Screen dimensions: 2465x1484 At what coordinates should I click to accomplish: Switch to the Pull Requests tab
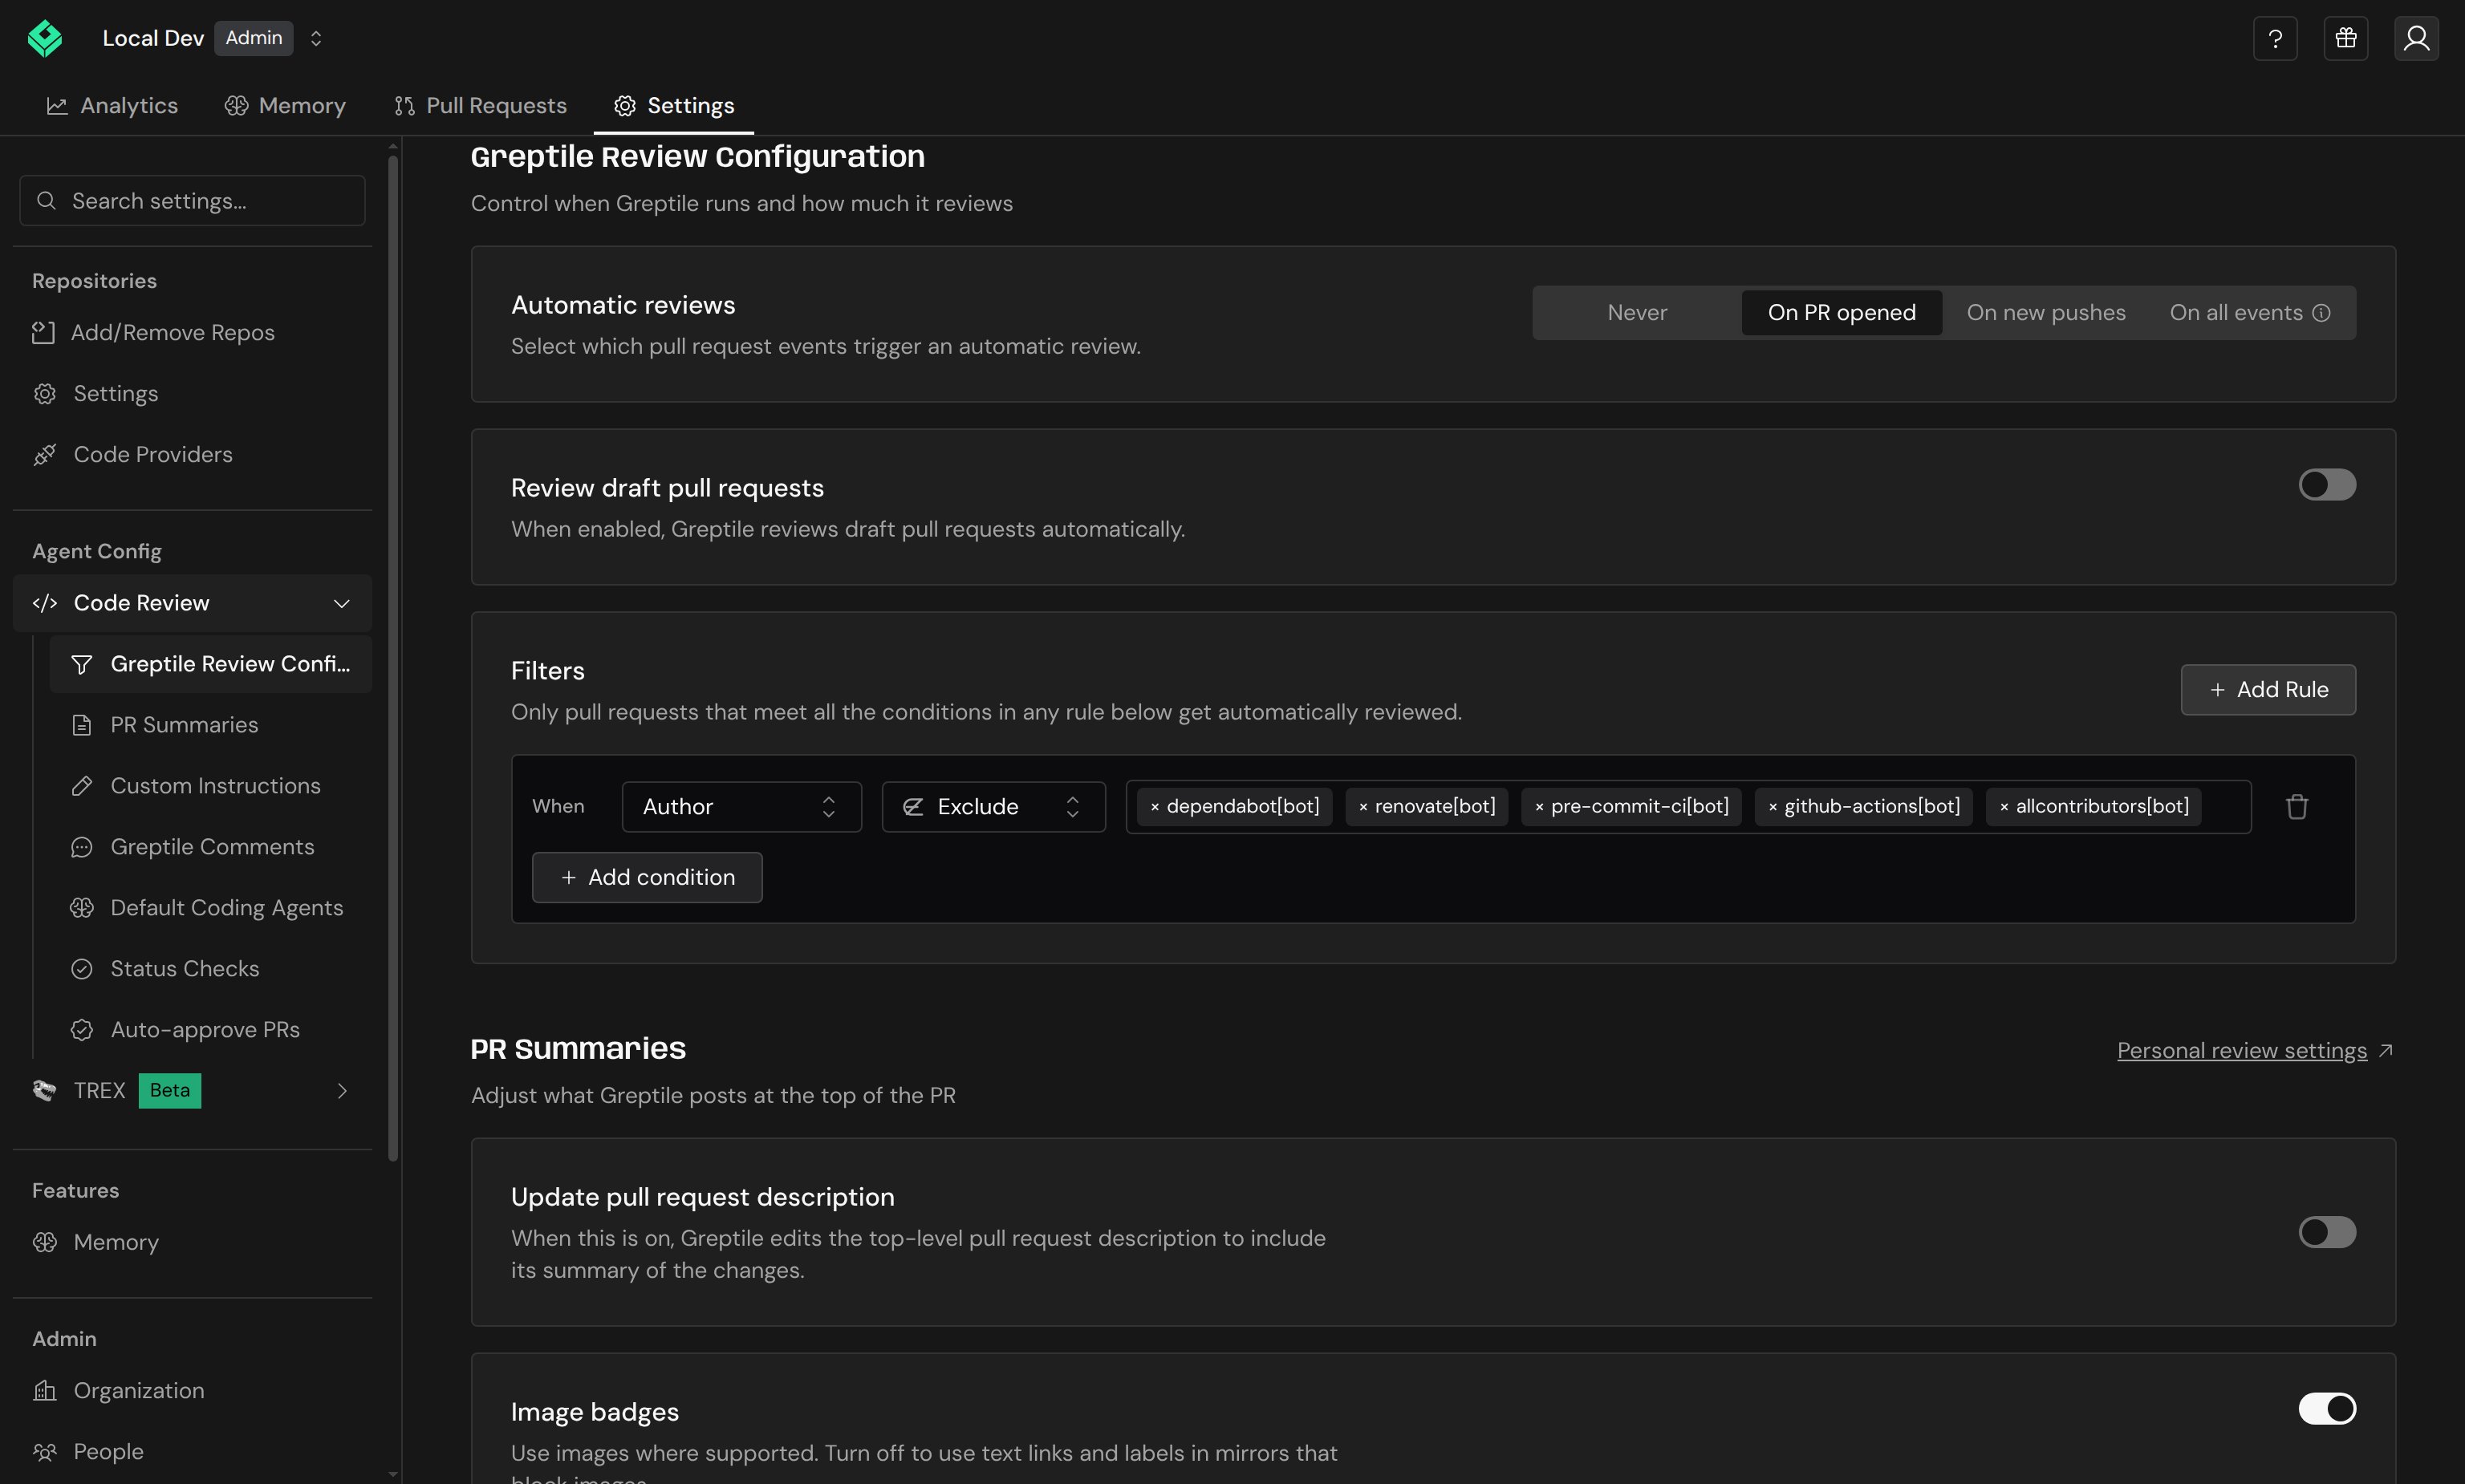click(480, 106)
